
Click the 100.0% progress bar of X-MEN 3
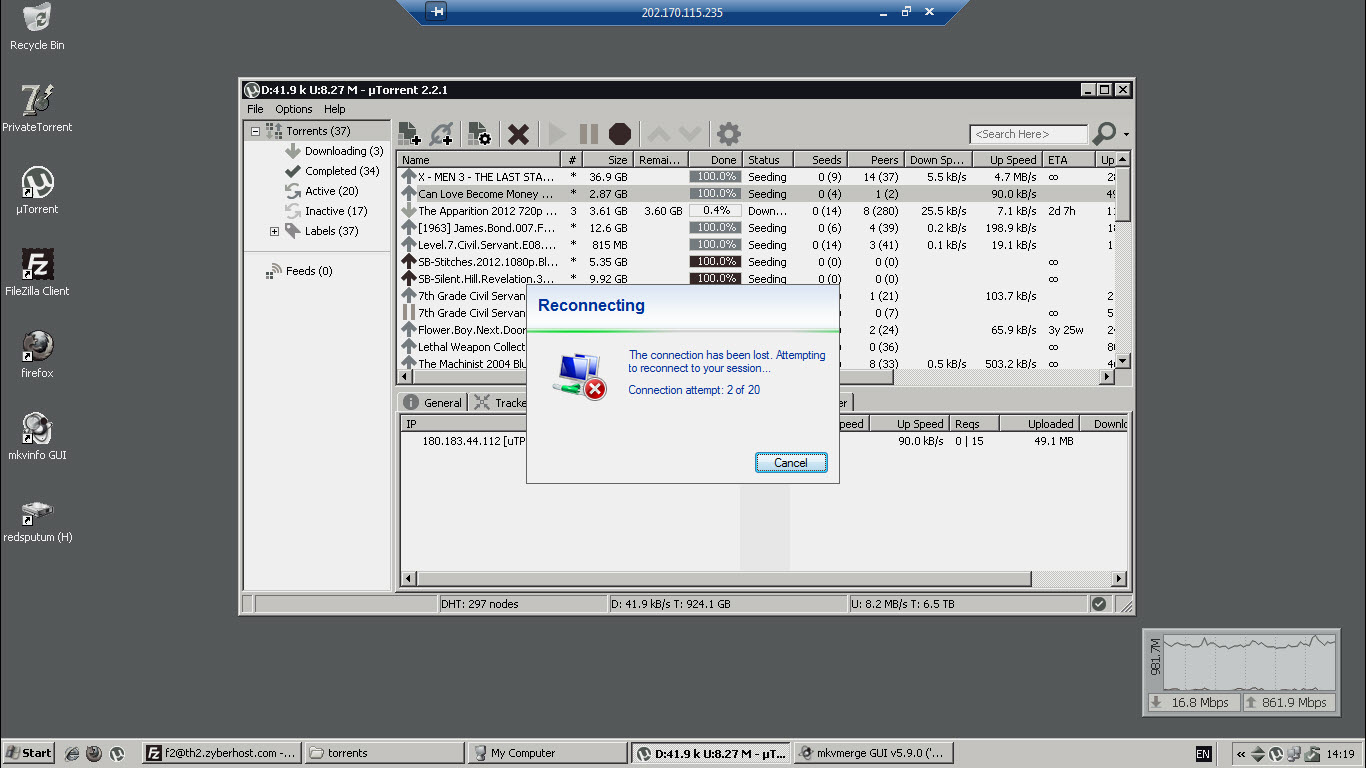point(715,177)
